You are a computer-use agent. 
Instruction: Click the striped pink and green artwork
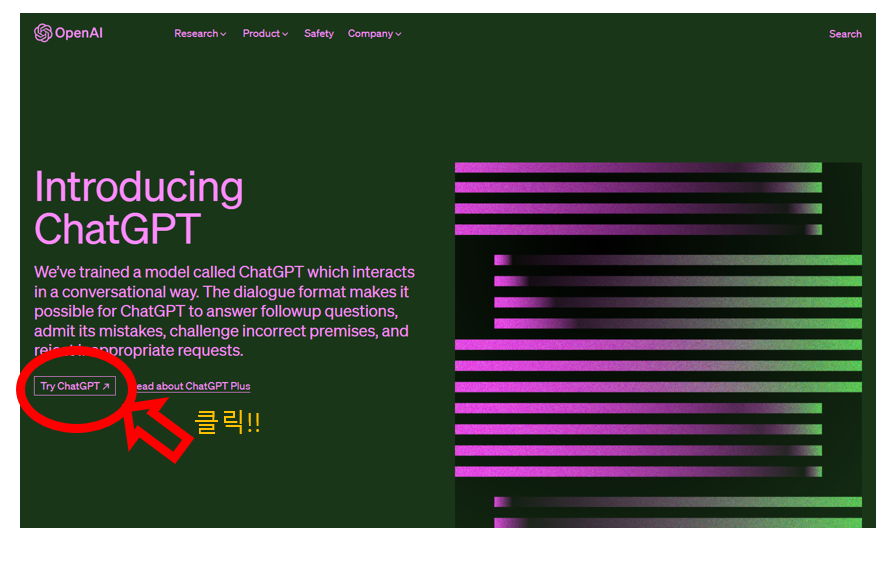coord(658,345)
